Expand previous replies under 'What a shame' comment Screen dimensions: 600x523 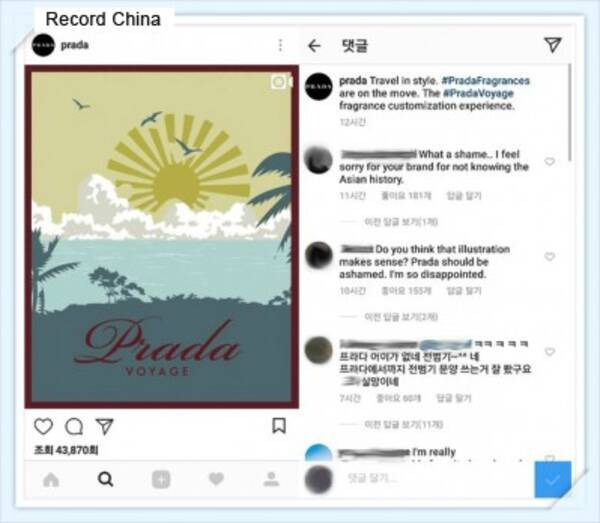pyautogui.click(x=401, y=222)
